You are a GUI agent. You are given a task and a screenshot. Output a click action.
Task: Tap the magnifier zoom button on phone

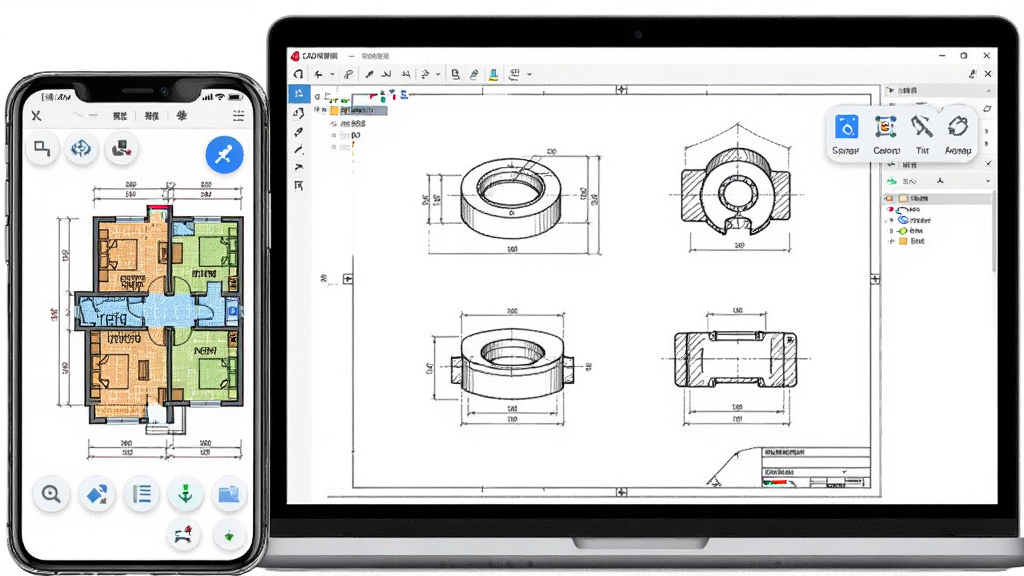52,494
